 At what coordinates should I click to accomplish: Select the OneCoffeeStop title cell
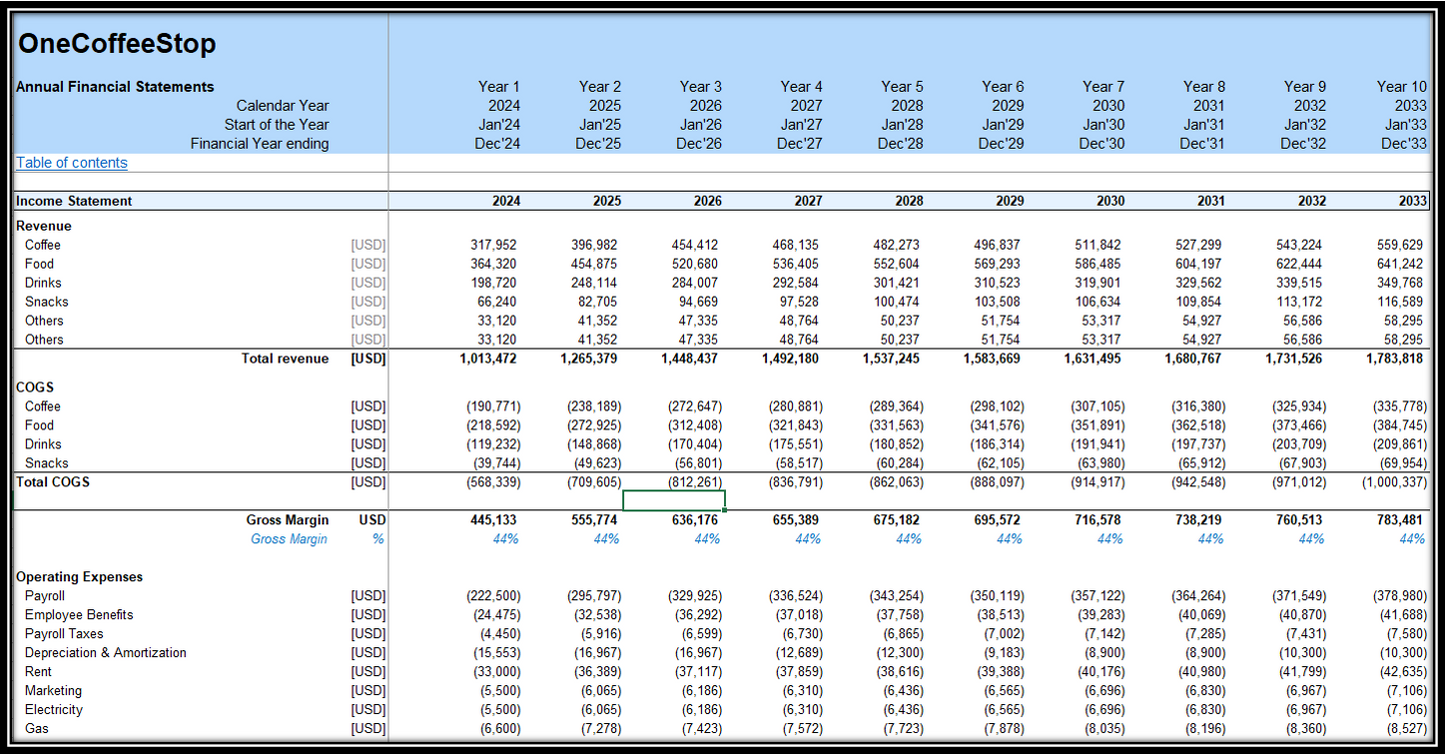117,44
